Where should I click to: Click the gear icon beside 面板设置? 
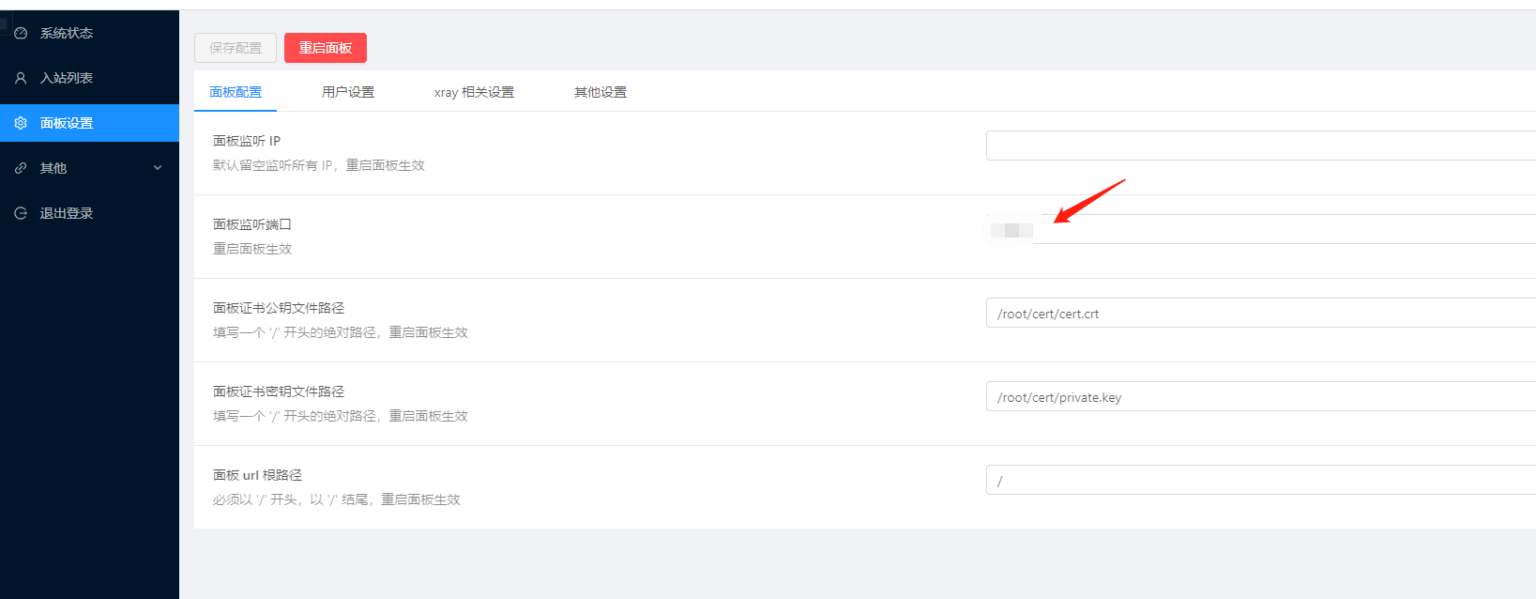click(x=21, y=123)
